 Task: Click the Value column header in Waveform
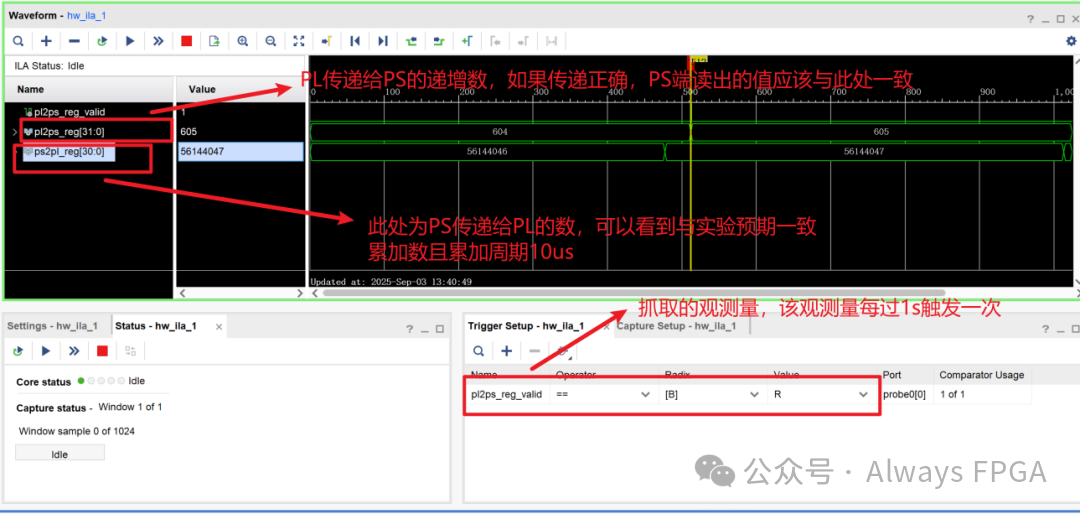coord(202,89)
